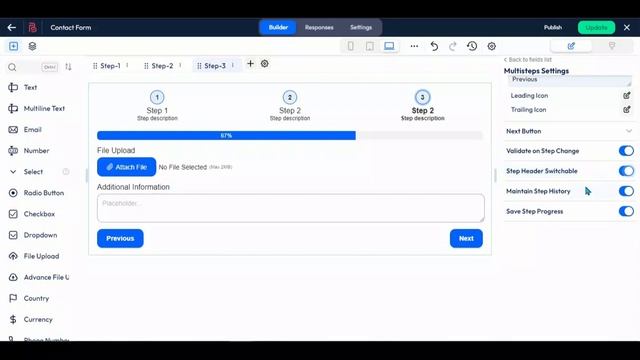640x360 pixels.
Task: Edit the Trailing Icon
Action: [x=627, y=109]
